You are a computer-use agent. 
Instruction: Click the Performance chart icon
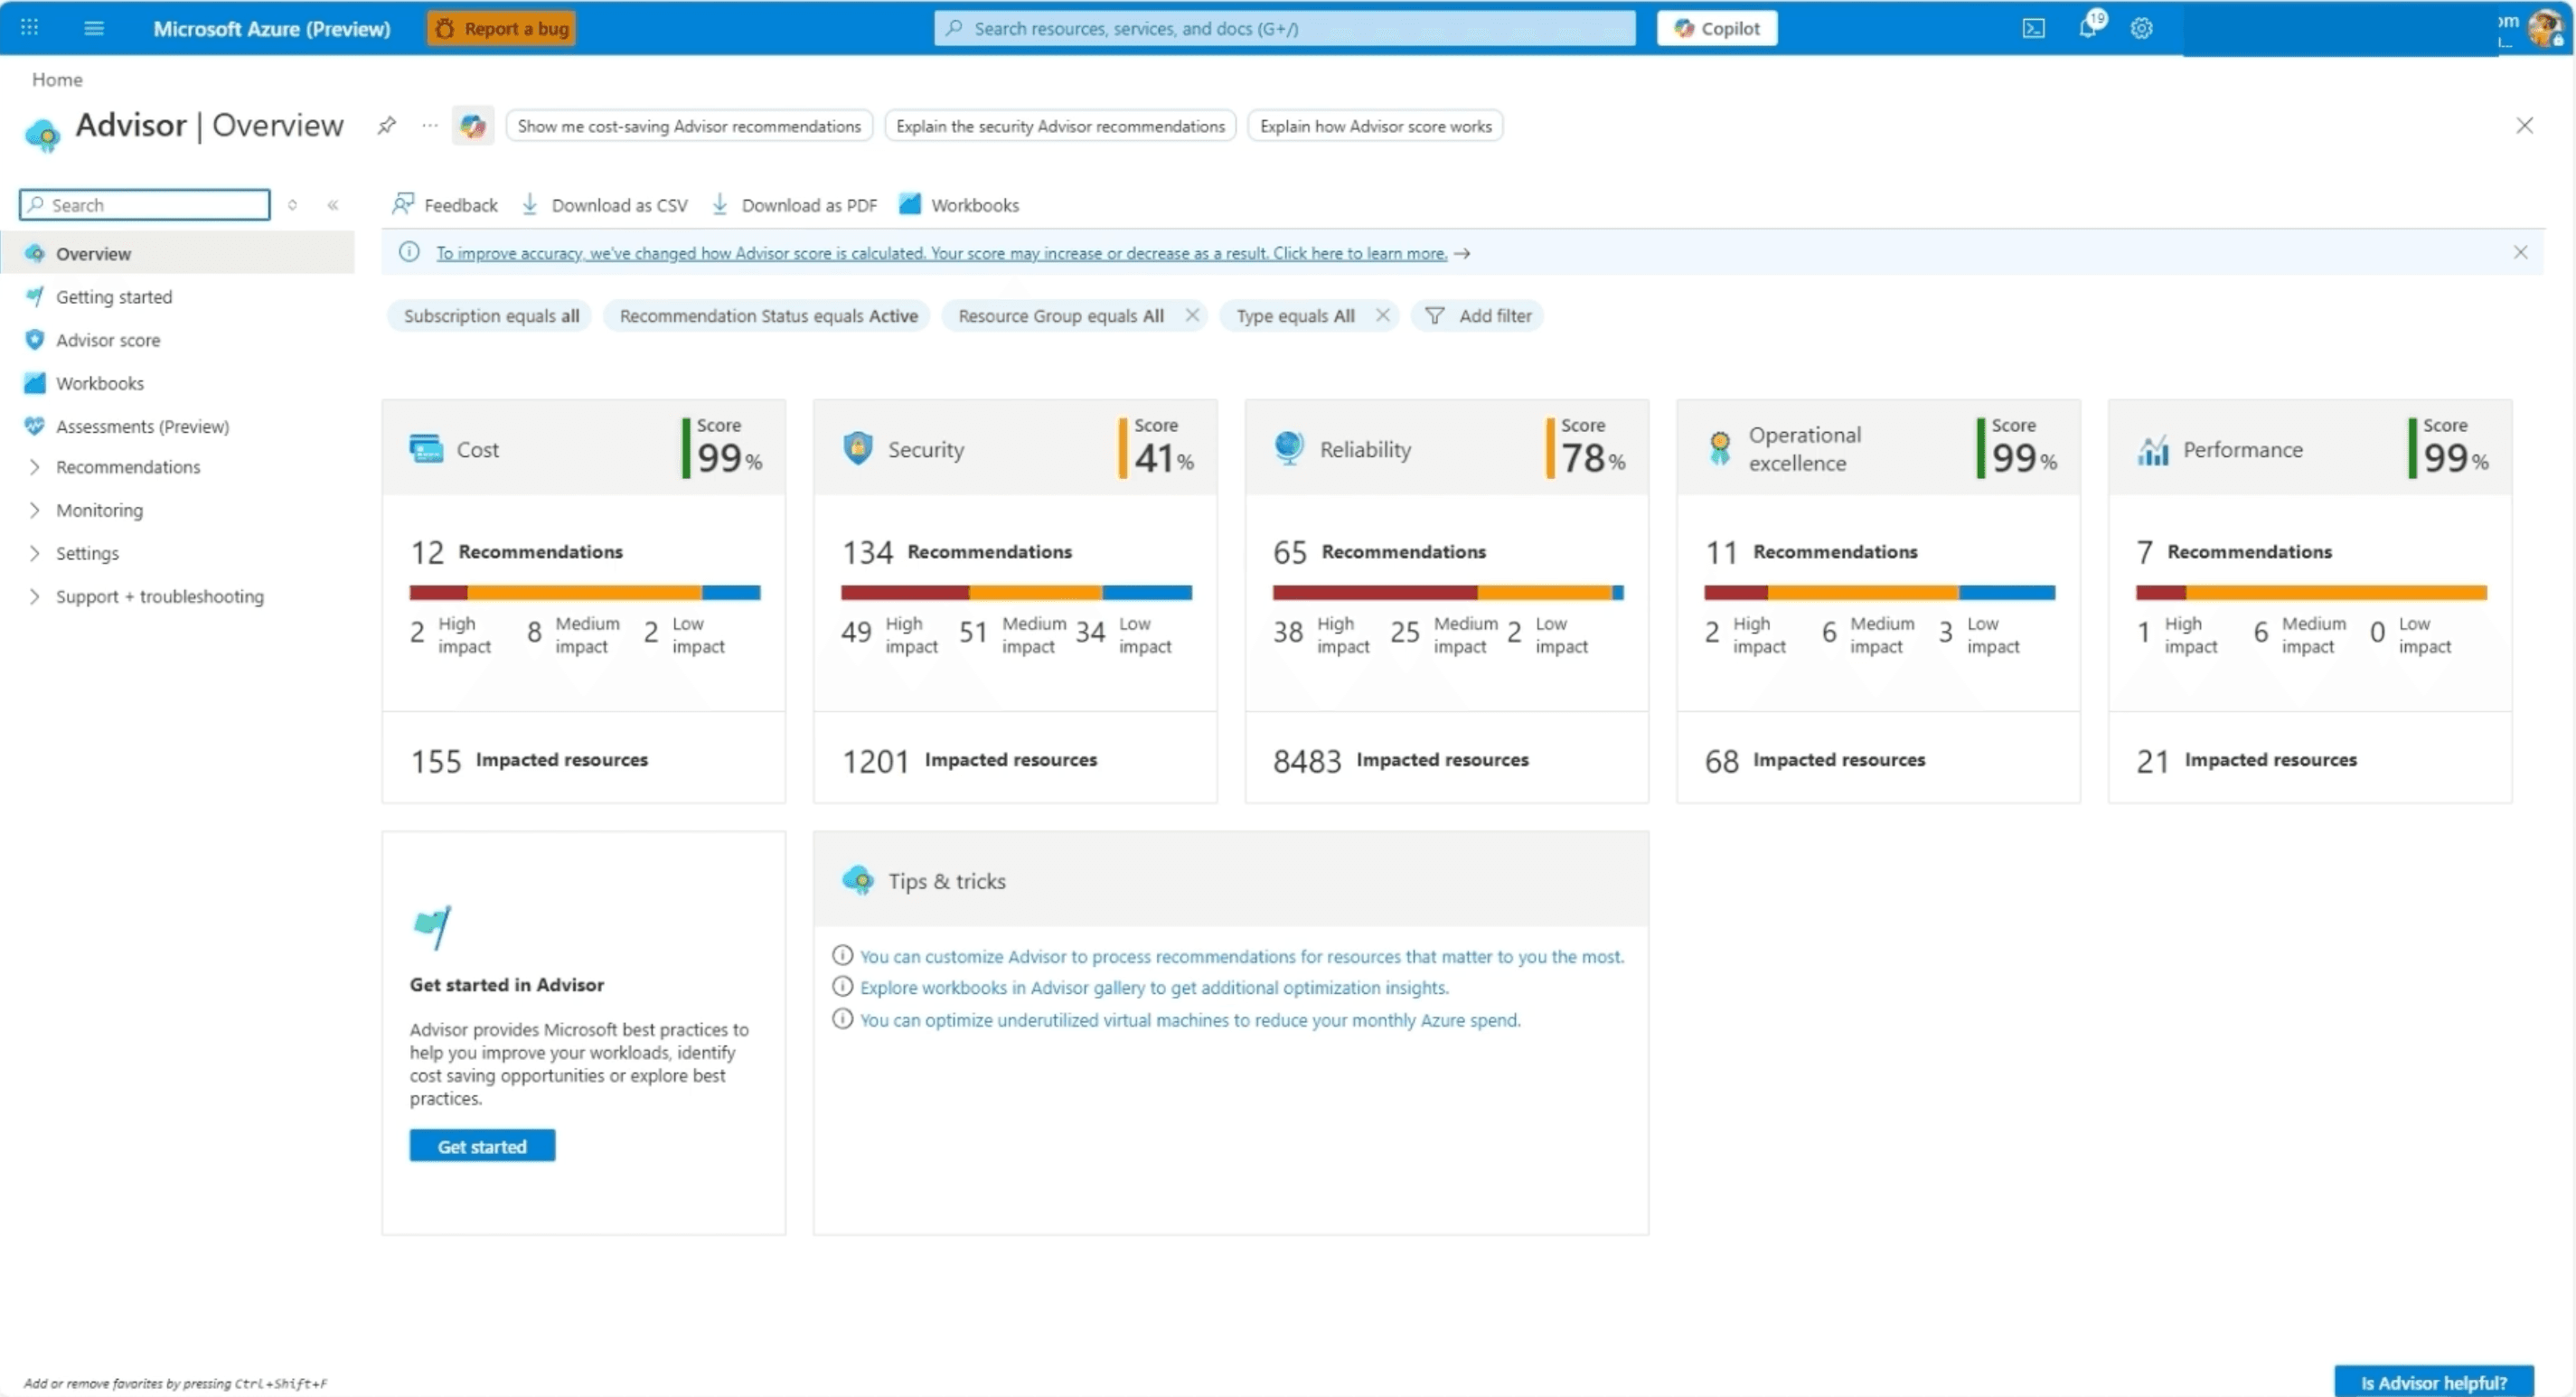coord(2153,451)
